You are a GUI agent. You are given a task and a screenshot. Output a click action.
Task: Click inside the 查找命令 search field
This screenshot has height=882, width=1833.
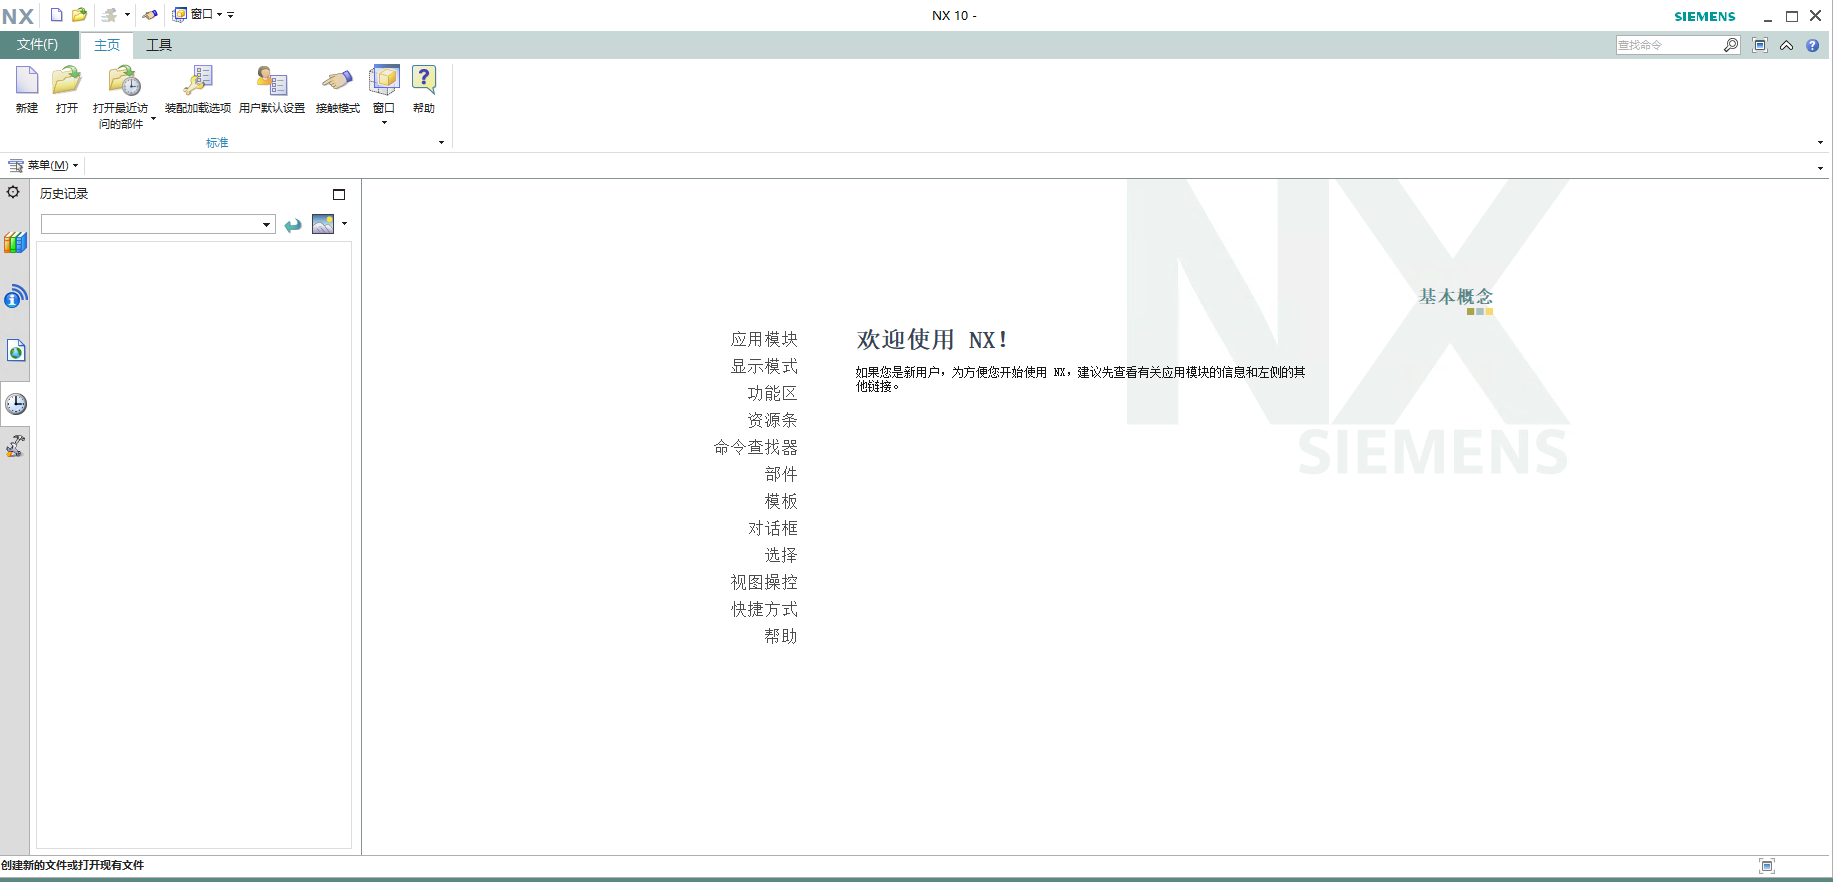[1668, 45]
